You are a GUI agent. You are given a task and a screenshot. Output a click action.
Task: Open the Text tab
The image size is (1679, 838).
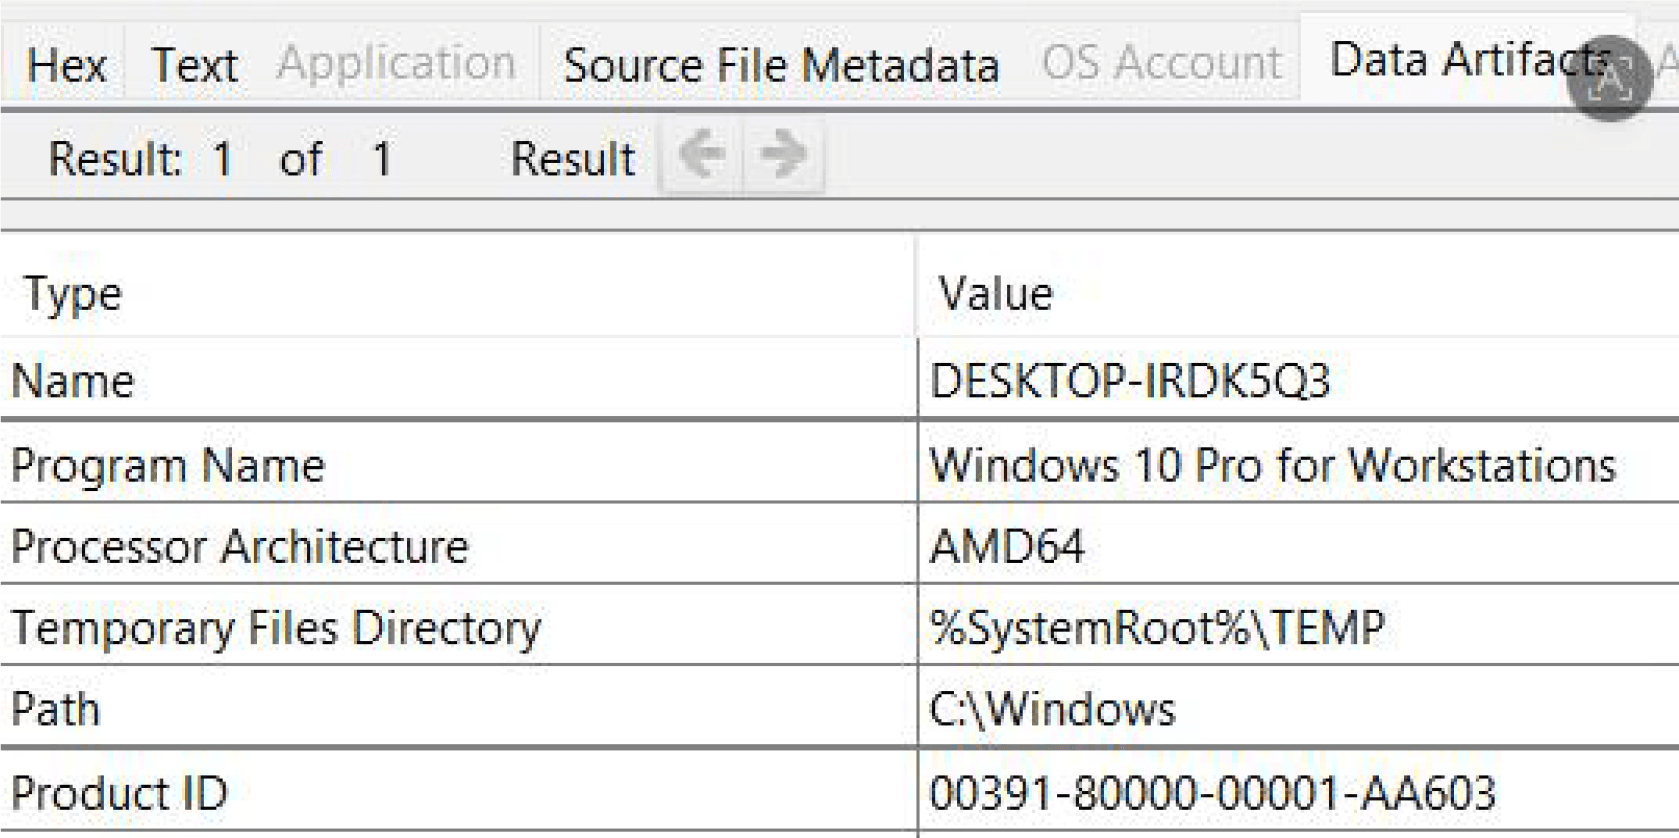point(194,66)
